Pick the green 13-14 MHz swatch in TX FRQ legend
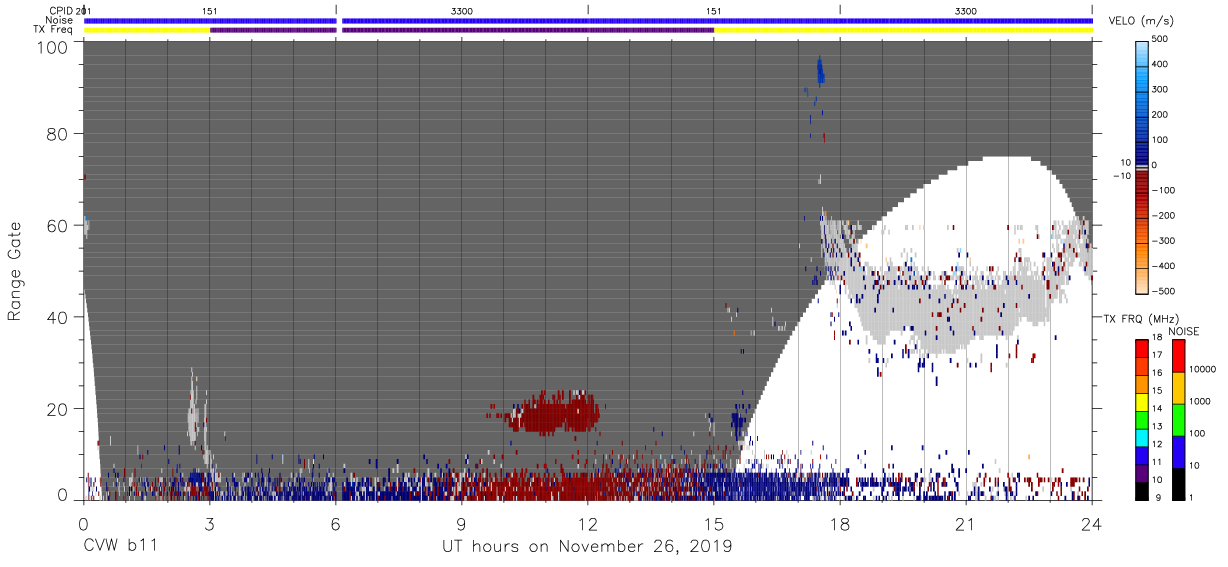1228x567 pixels. [1142, 419]
